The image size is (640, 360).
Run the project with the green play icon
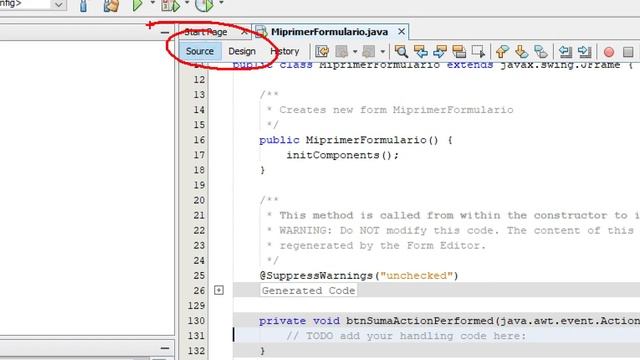click(x=138, y=5)
